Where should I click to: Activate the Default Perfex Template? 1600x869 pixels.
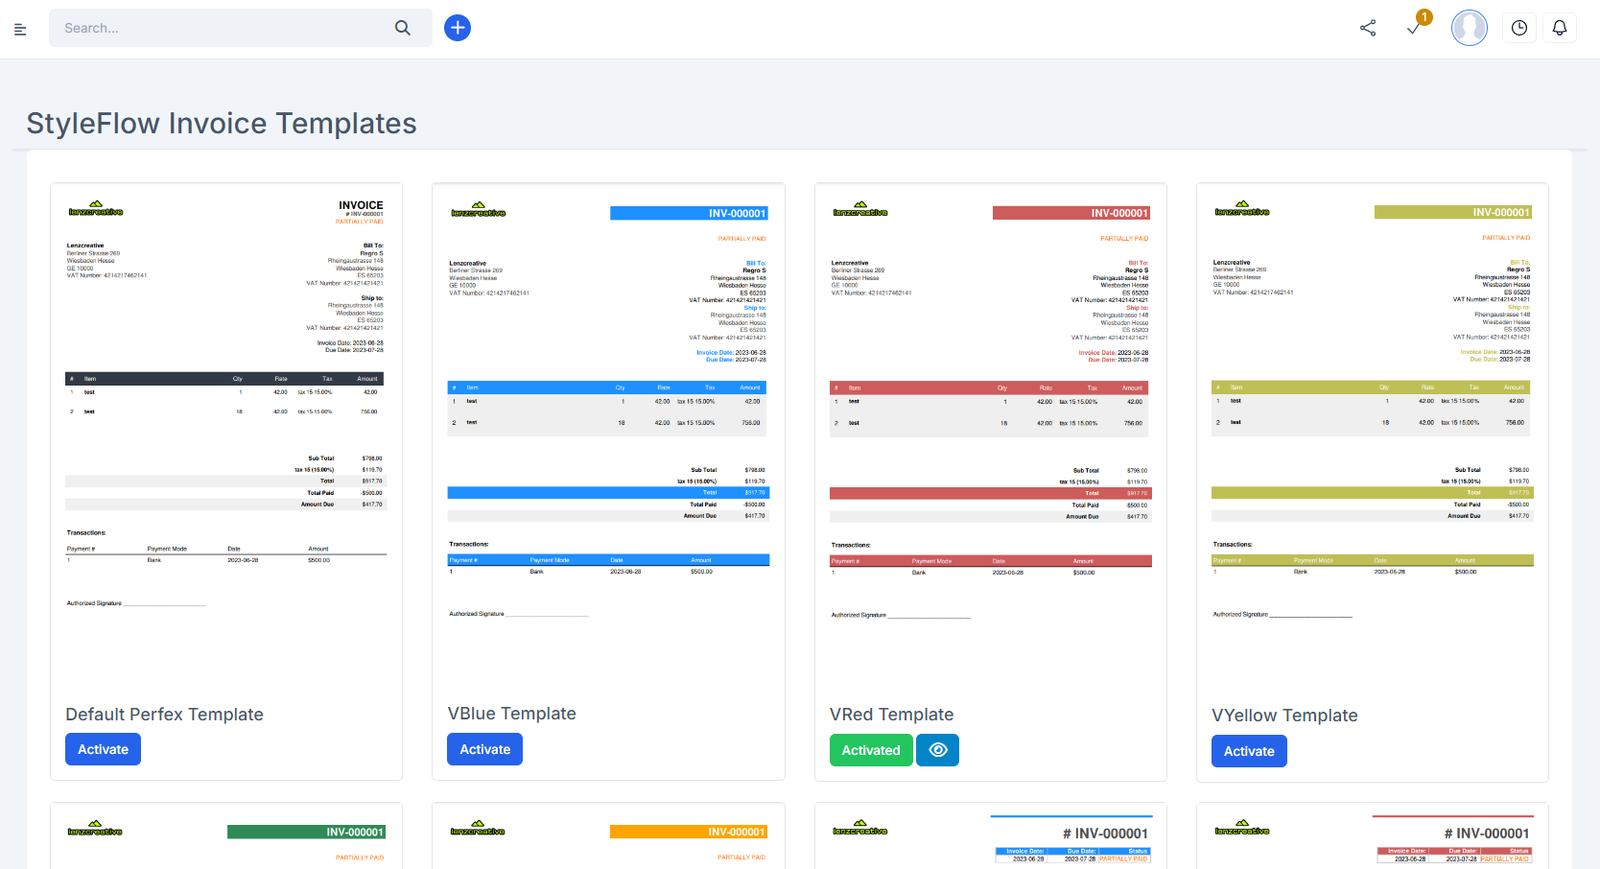click(x=103, y=749)
